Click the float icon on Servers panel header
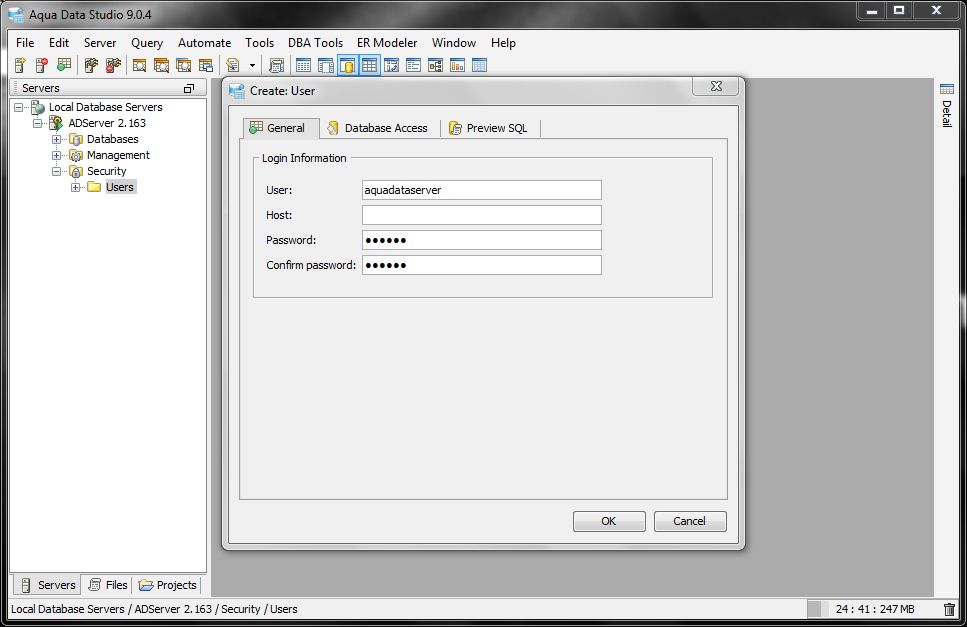The height and width of the screenshot is (627, 967). click(x=189, y=88)
